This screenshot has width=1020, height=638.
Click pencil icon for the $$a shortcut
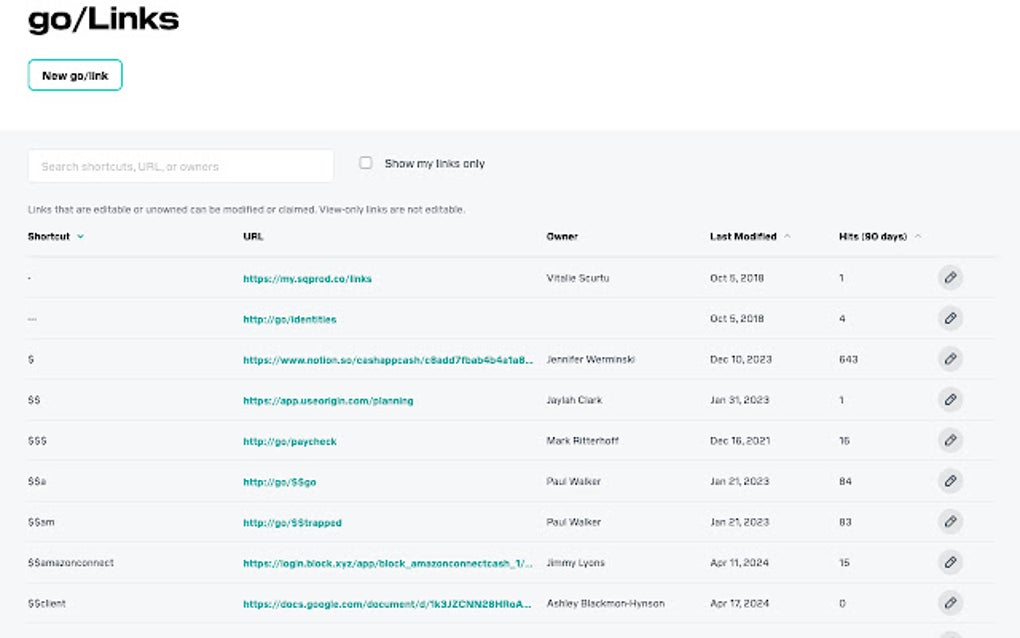click(x=950, y=481)
